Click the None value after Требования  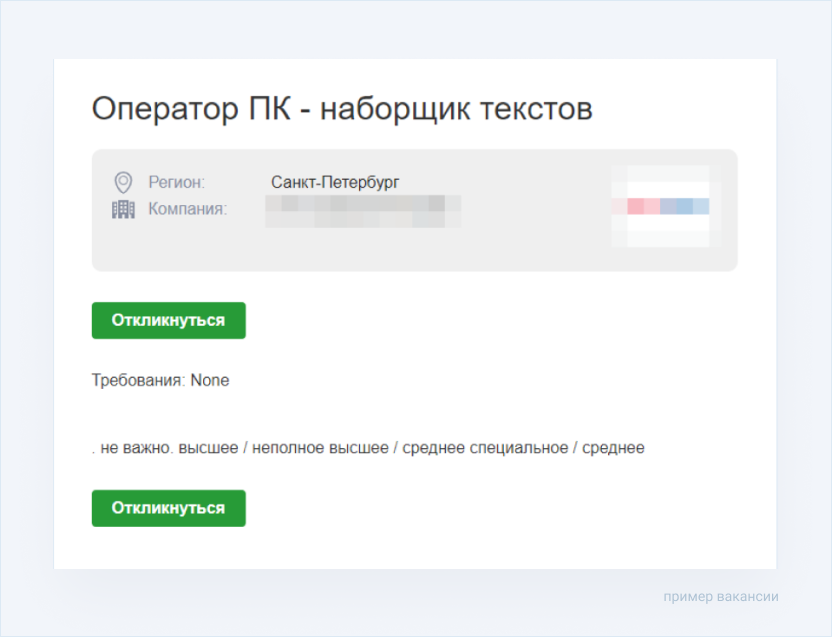(x=210, y=380)
